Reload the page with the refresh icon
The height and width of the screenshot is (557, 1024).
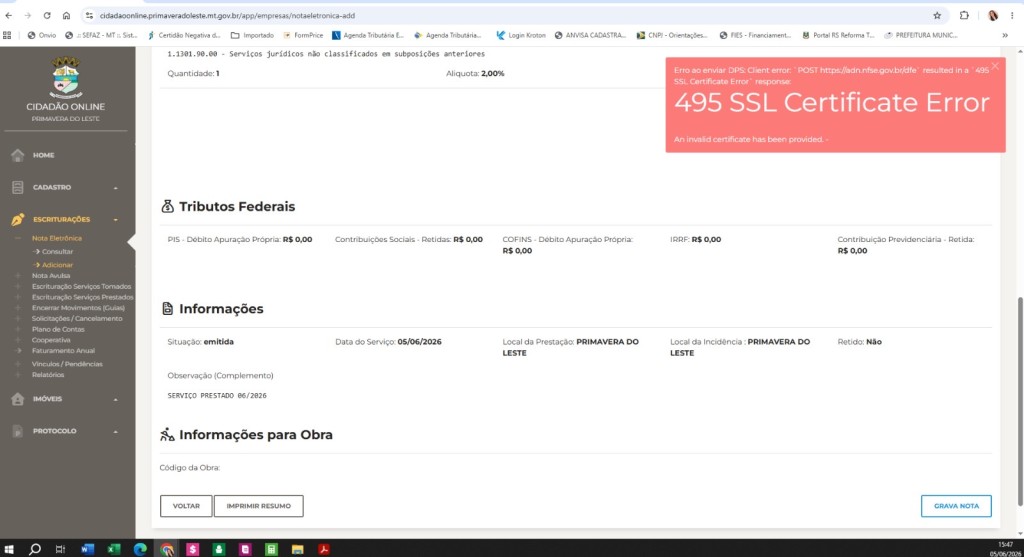point(47,16)
